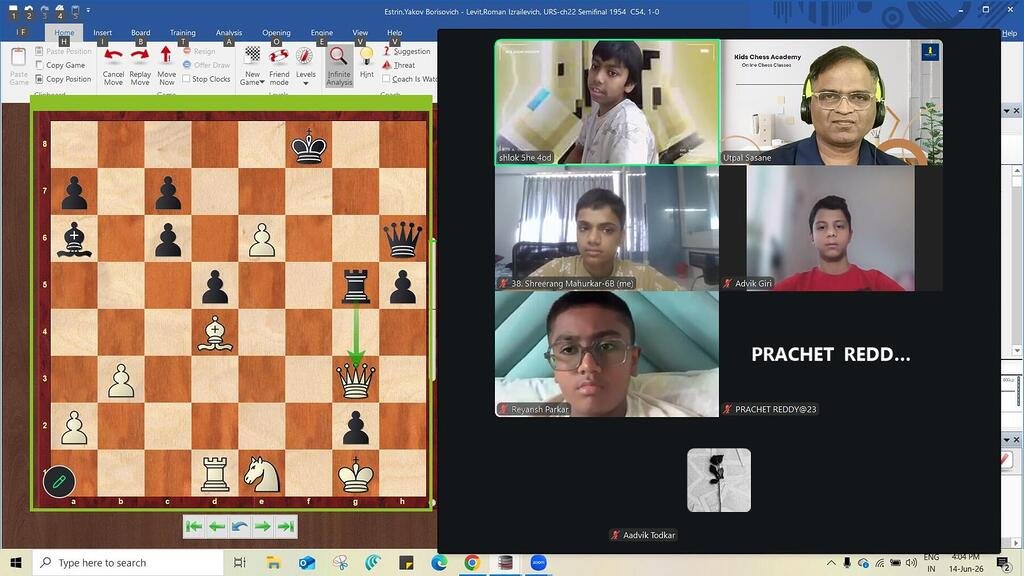The width and height of the screenshot is (1024, 576).
Task: Open the File tab in the ribbon
Action: tap(21, 32)
